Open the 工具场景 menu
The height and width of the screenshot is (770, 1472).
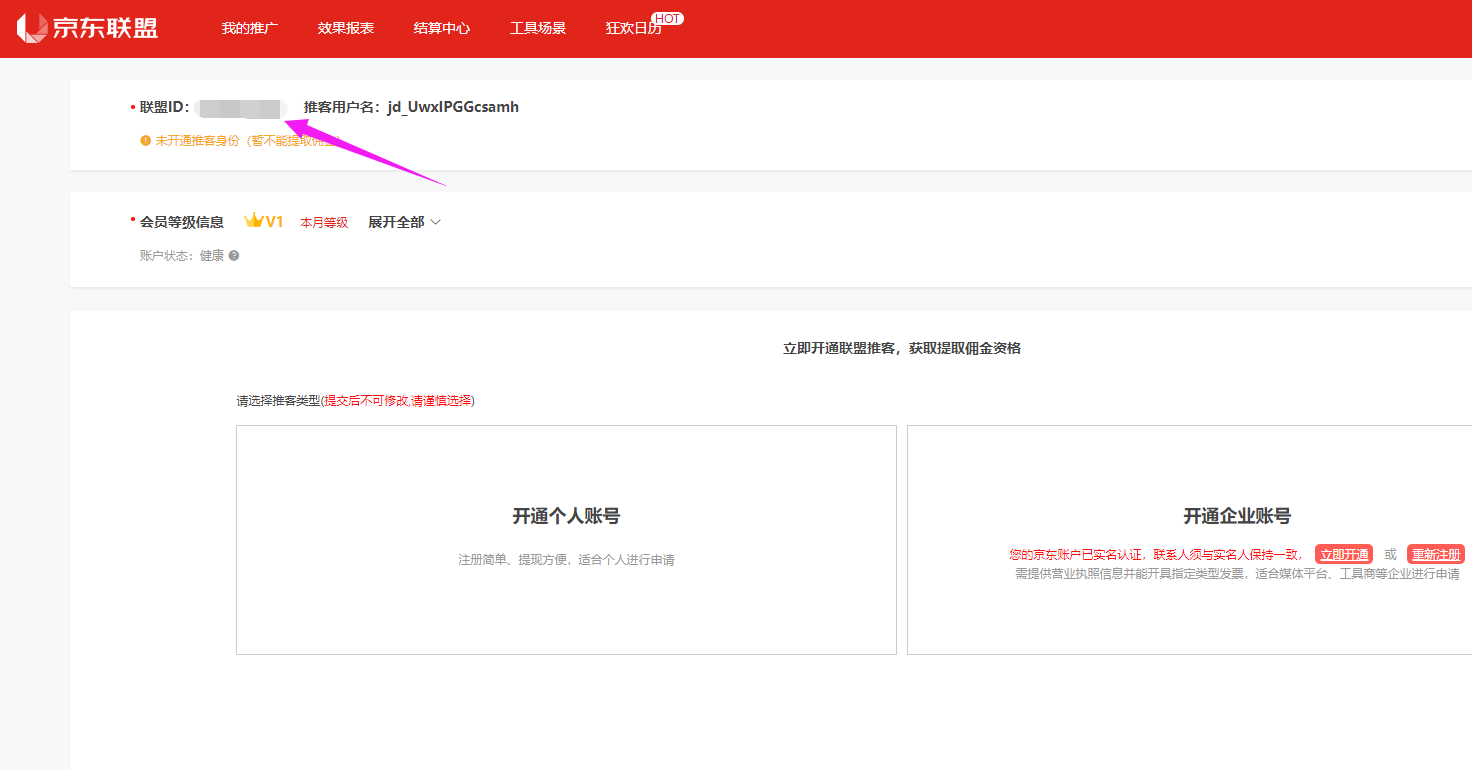pos(538,28)
